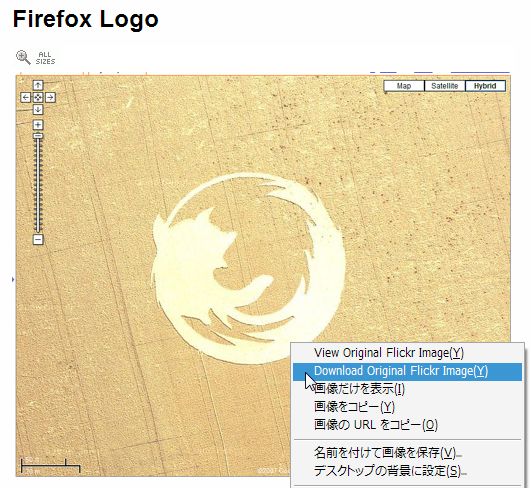Select デスクトップの背景に設定 menu entry
Viewport: 531px width, 488px height.
tap(407, 471)
